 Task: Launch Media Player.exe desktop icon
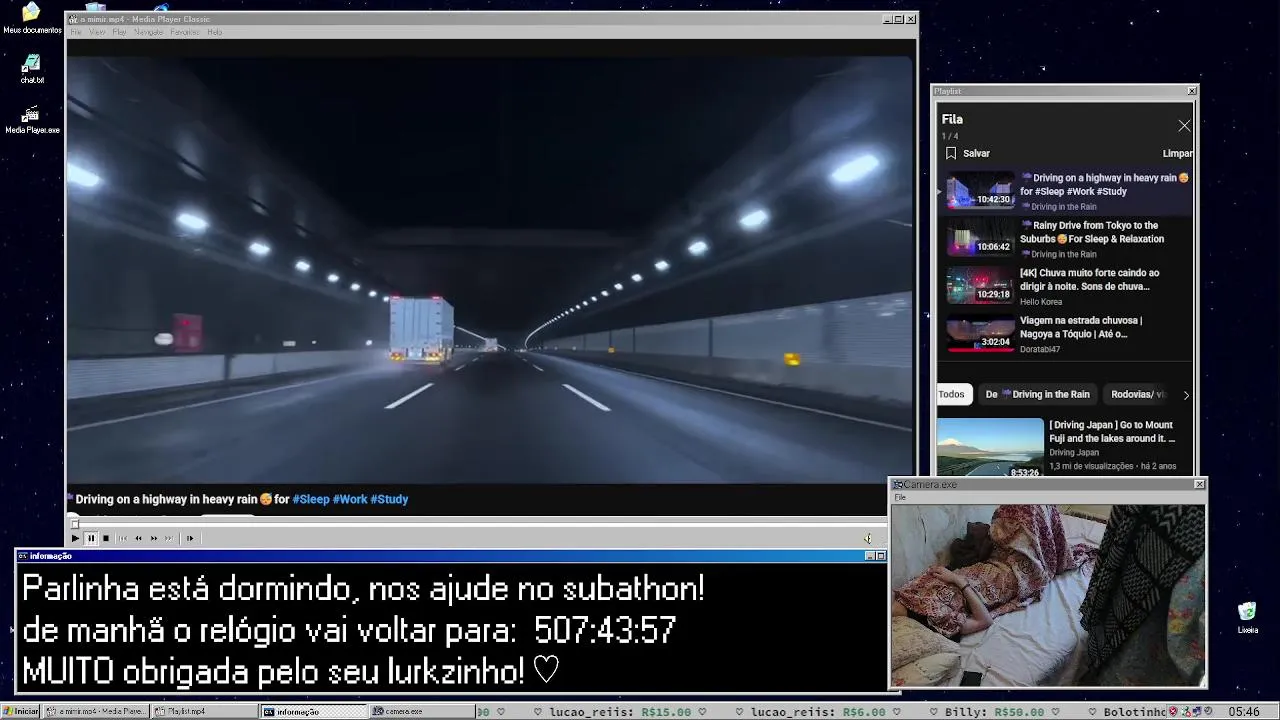[32, 120]
